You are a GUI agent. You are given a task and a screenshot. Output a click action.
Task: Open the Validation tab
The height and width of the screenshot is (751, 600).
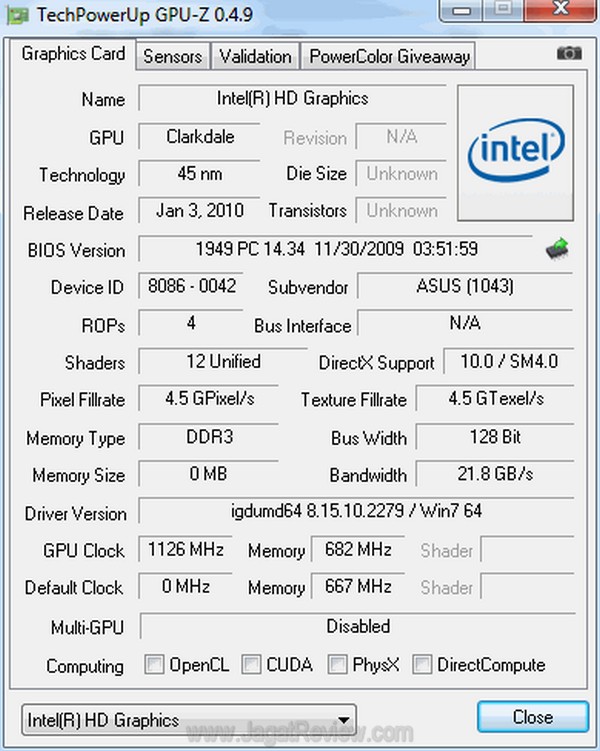click(255, 56)
